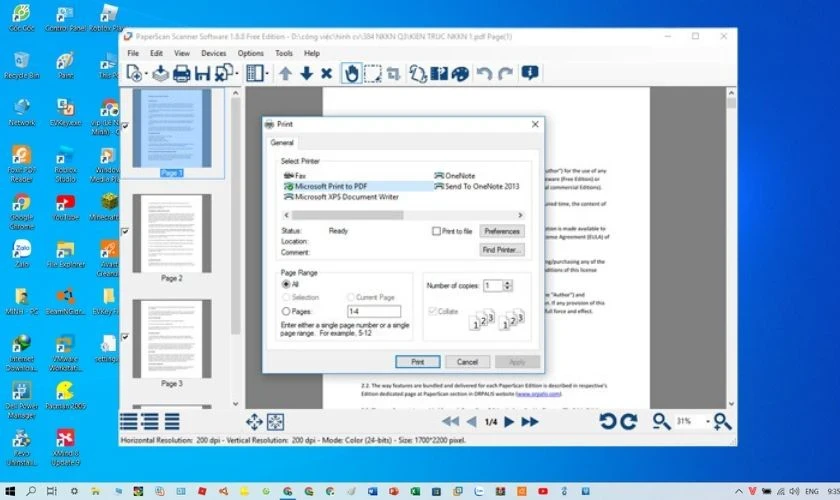The image size is (840, 500).
Task: Click the pages range input field showing 1-4
Action: [x=374, y=311]
